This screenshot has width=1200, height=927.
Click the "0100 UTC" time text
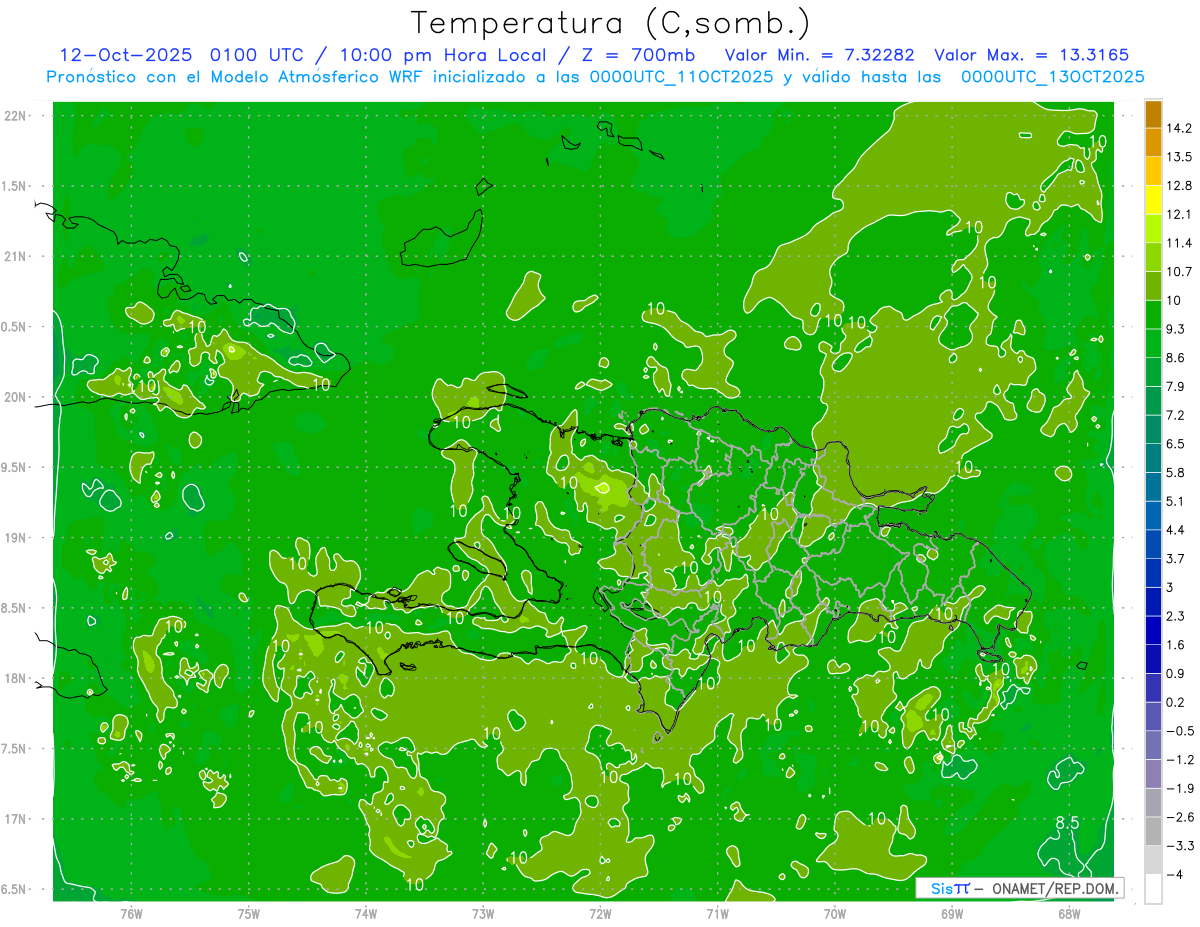pos(258,55)
